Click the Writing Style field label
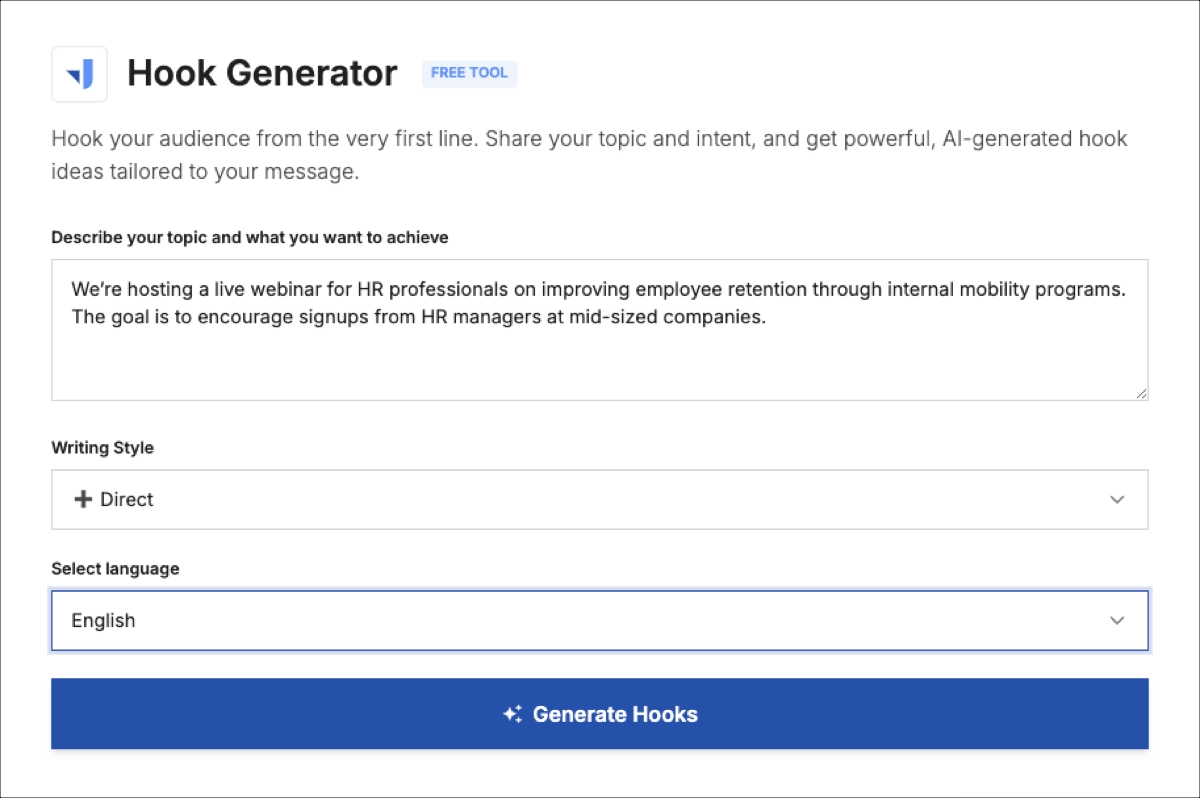 click(102, 448)
